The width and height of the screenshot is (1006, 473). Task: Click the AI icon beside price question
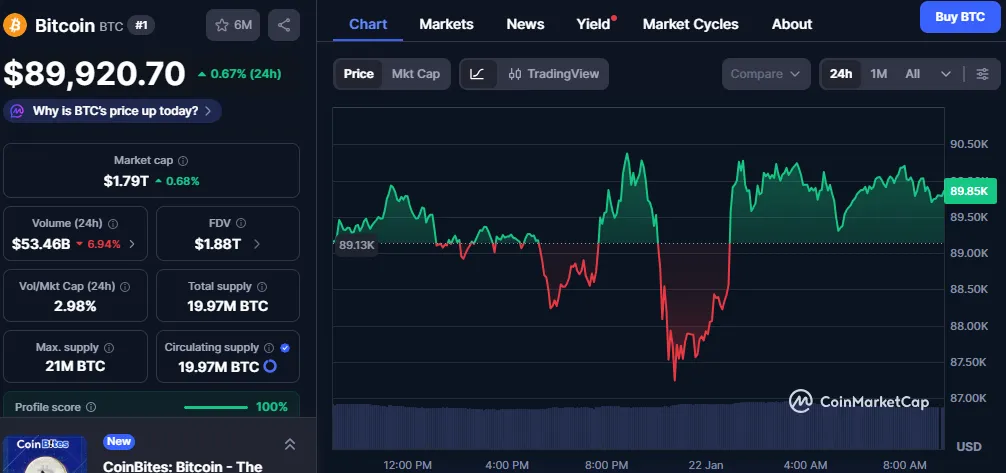click(18, 111)
